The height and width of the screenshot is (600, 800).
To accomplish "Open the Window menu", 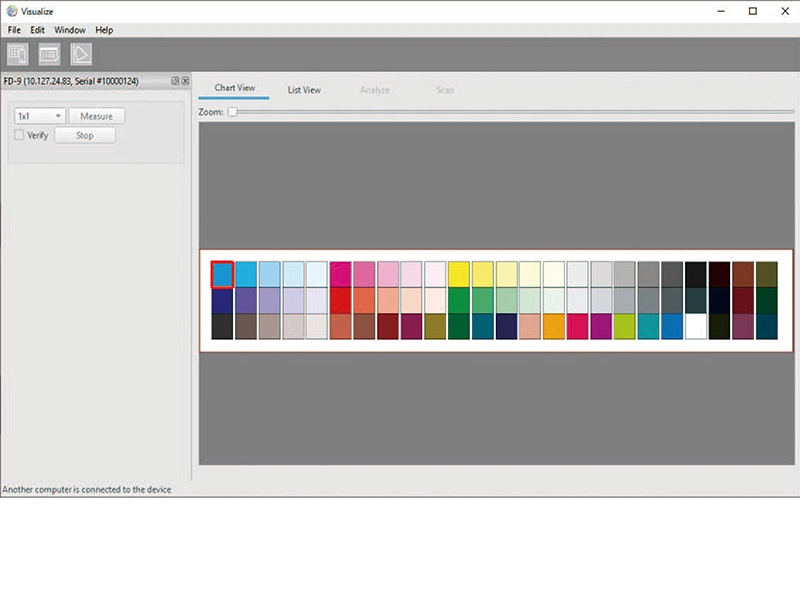I will pos(69,30).
